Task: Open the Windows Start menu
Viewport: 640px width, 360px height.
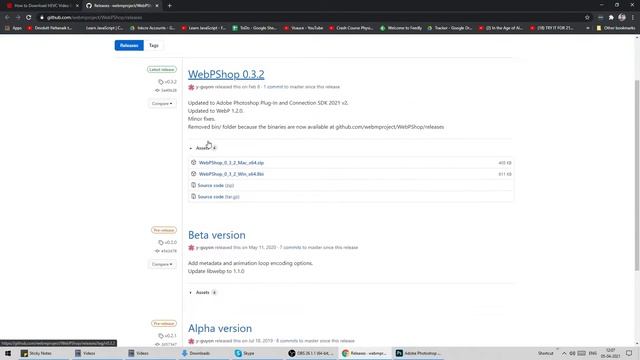Action: point(8,353)
